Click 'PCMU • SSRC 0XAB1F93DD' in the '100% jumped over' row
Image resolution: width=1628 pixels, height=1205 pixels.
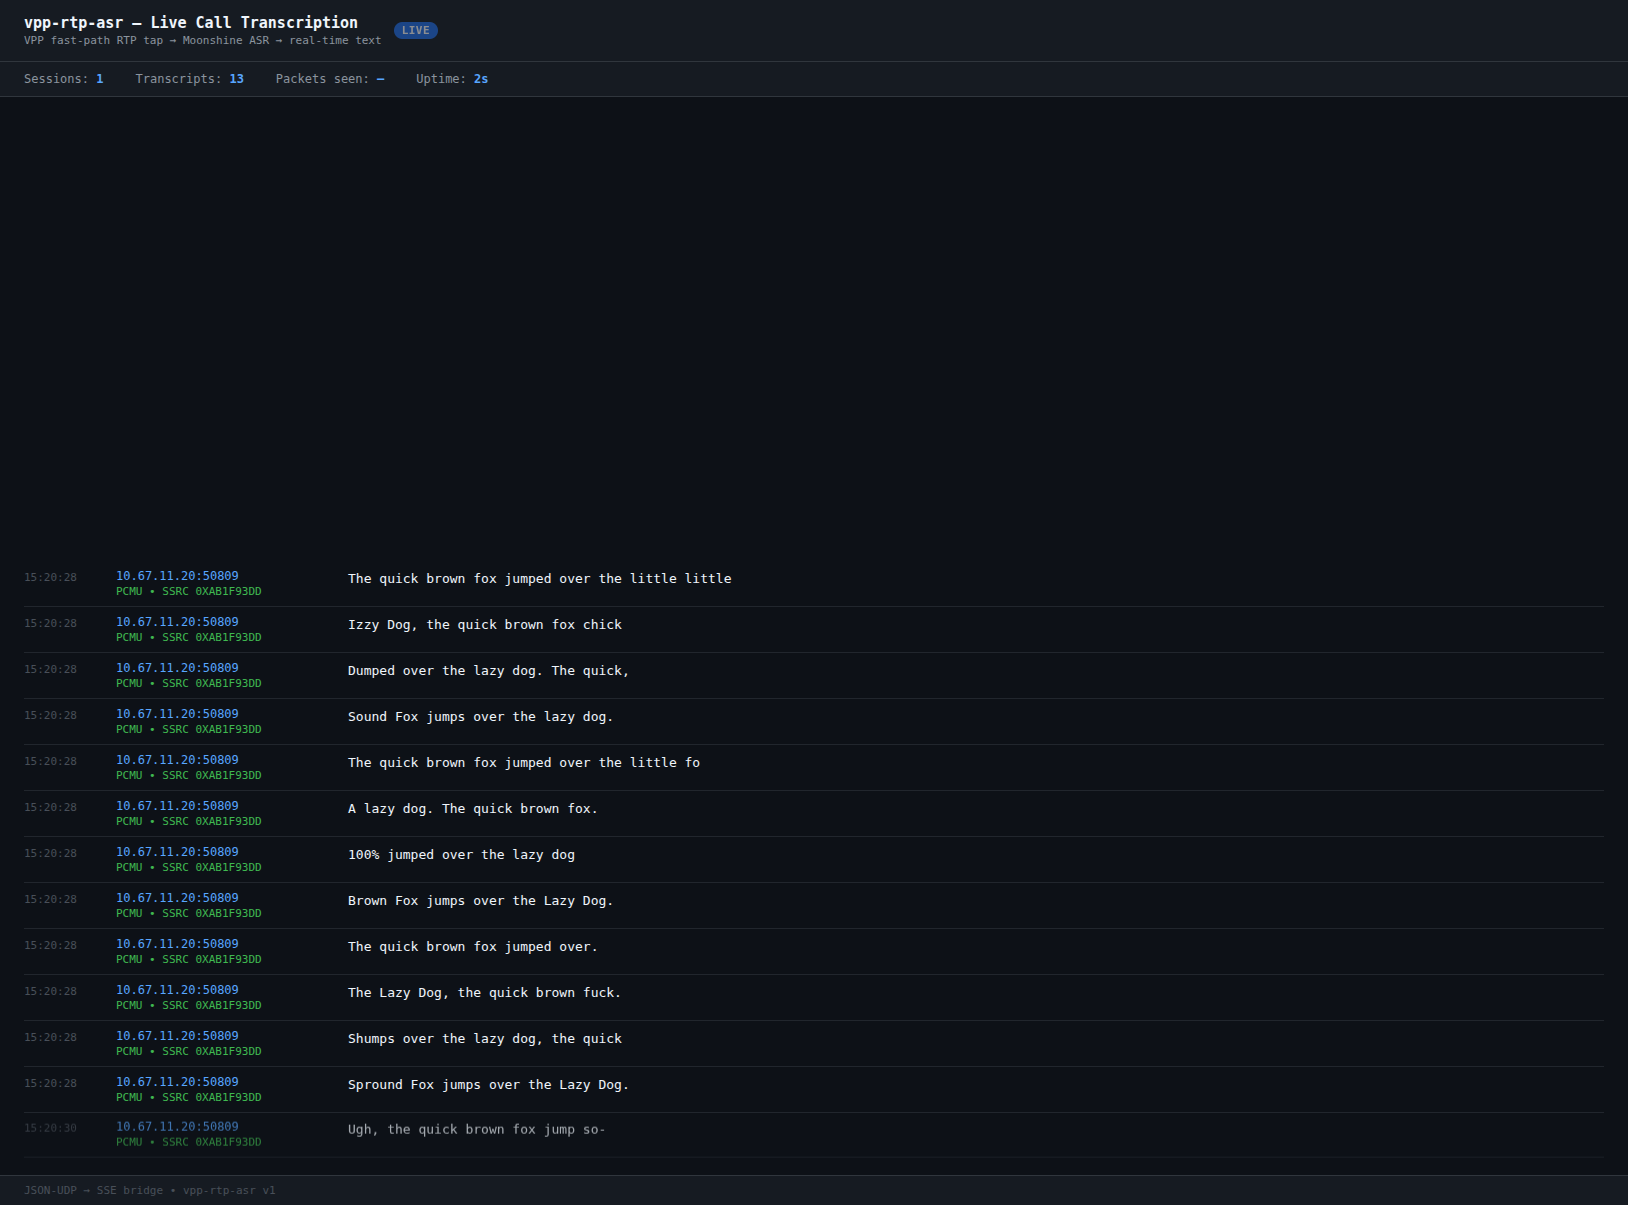(x=189, y=868)
